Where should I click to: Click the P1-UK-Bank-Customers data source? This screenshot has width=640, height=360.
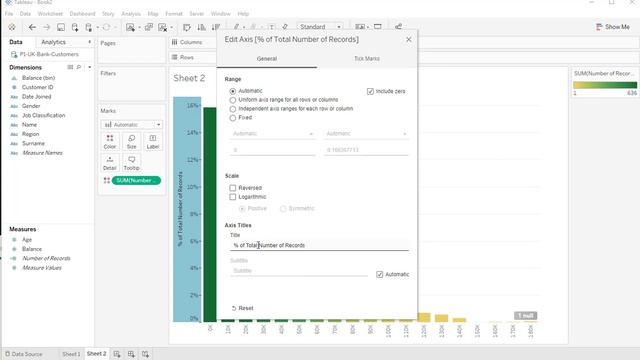(x=49, y=54)
